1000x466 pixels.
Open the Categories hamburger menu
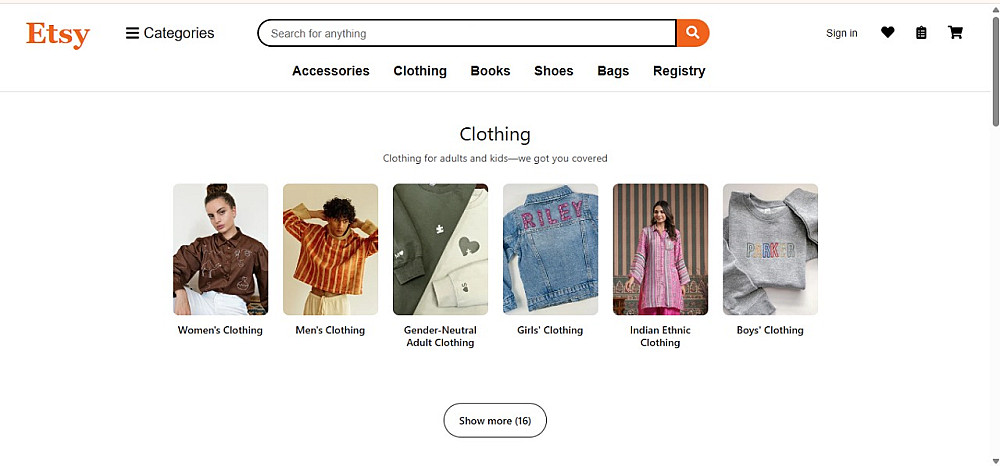tap(170, 33)
